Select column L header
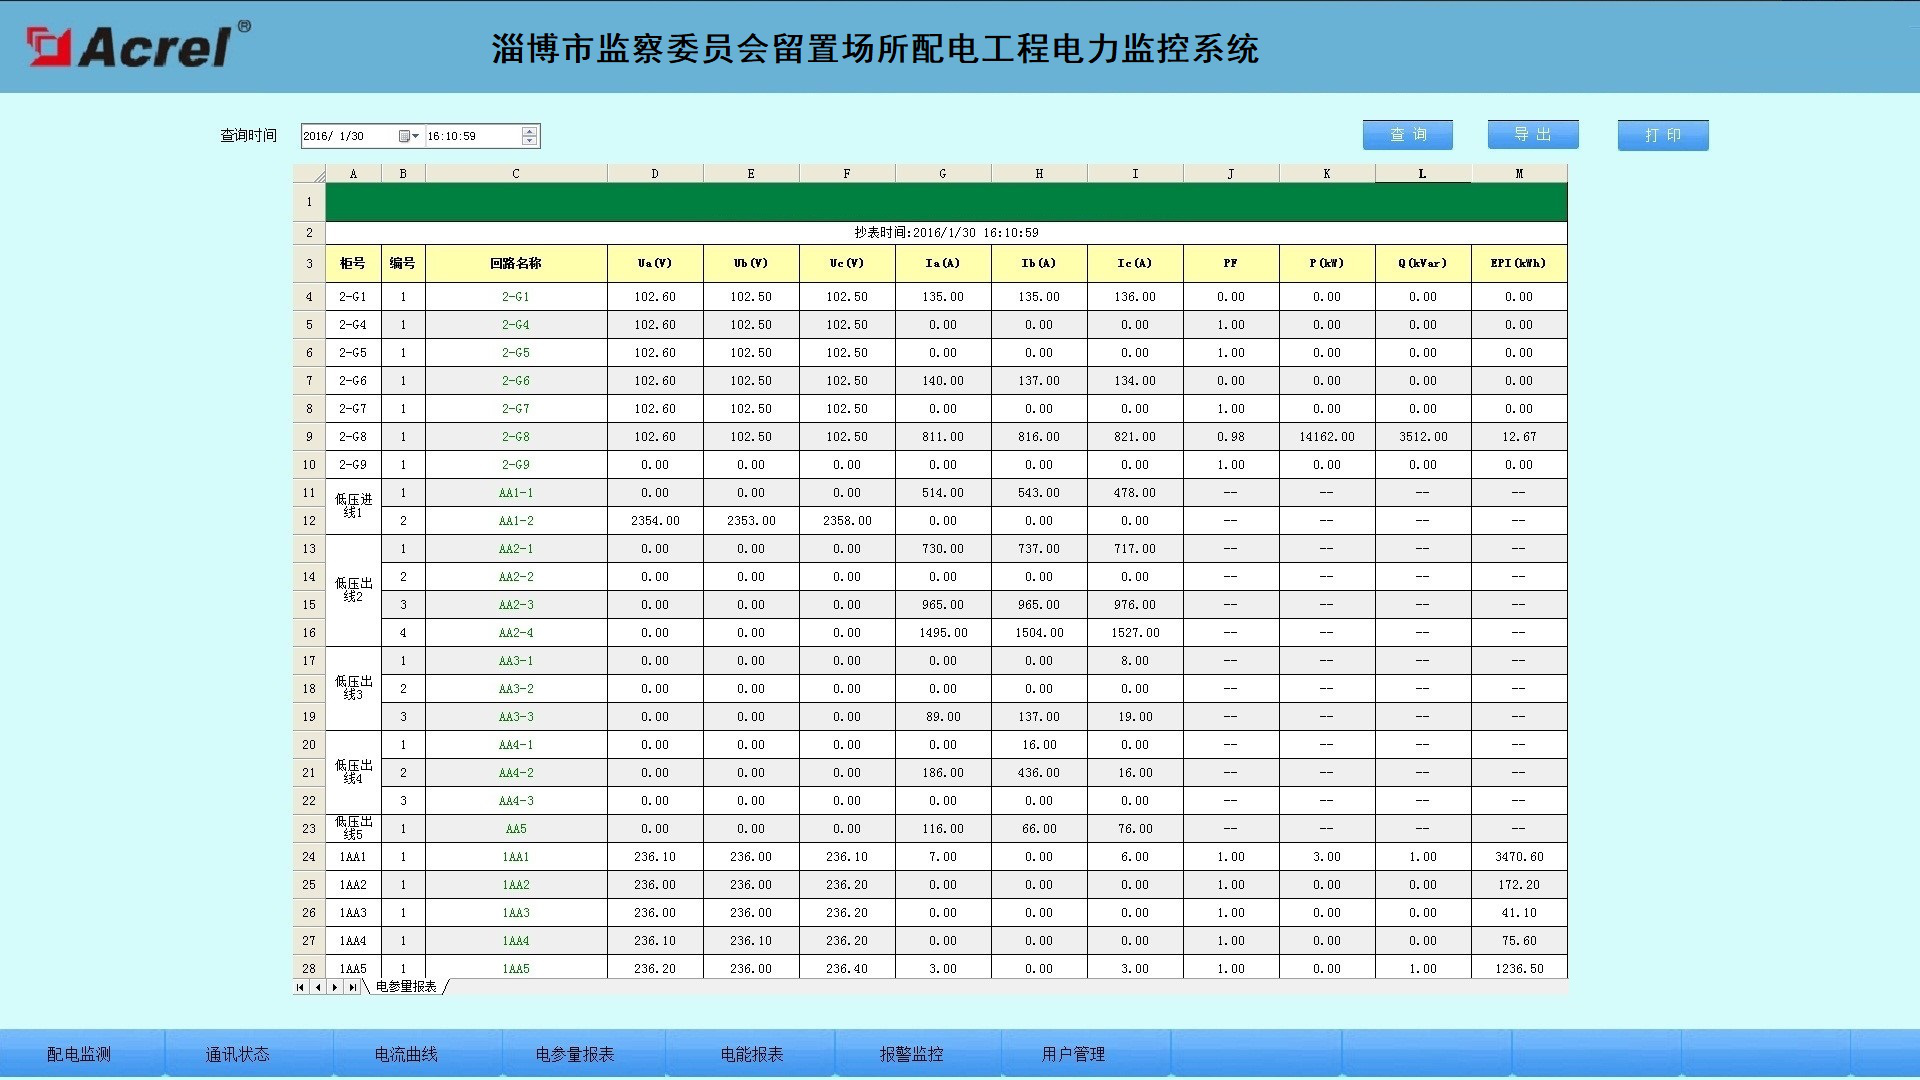The height and width of the screenshot is (1080, 1920). (x=1422, y=174)
